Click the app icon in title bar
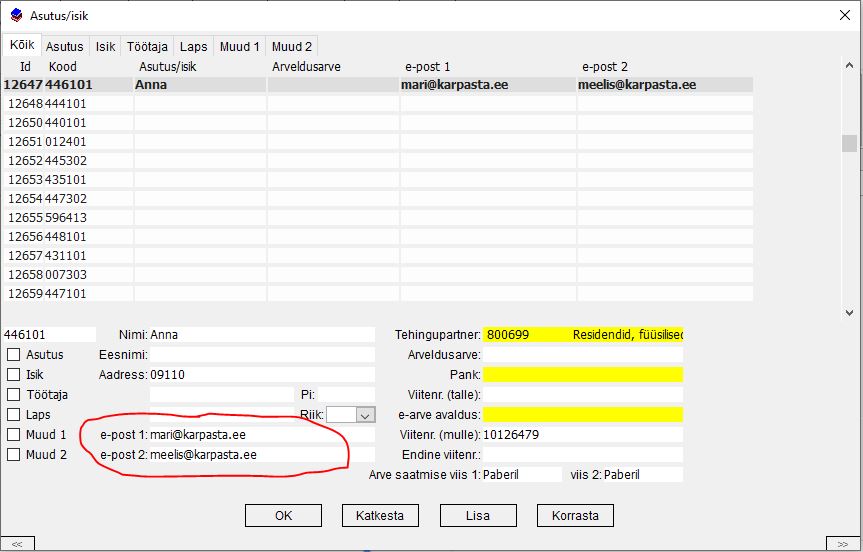The height and width of the screenshot is (552, 863). 15,14
